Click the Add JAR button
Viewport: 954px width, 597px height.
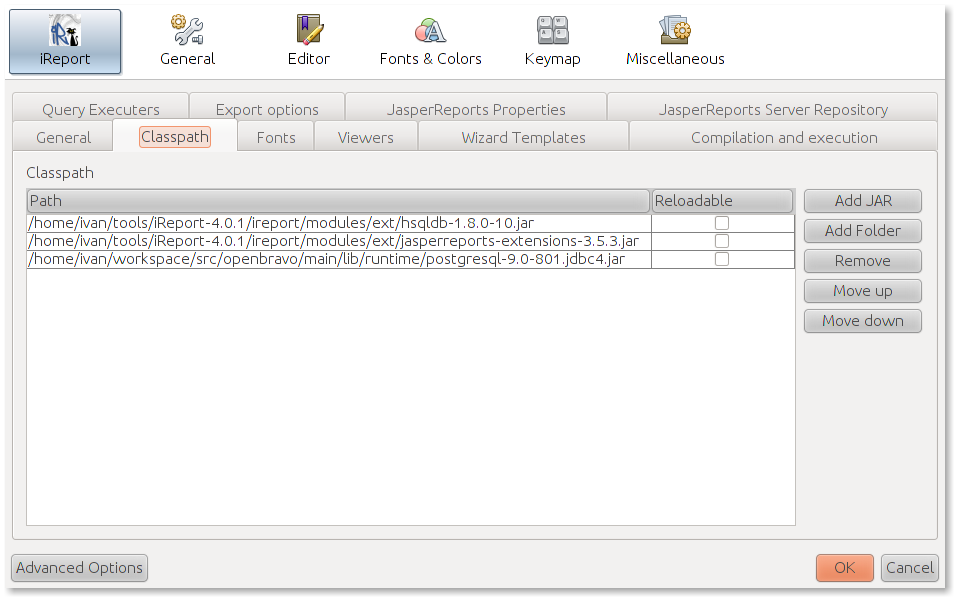tap(862, 201)
